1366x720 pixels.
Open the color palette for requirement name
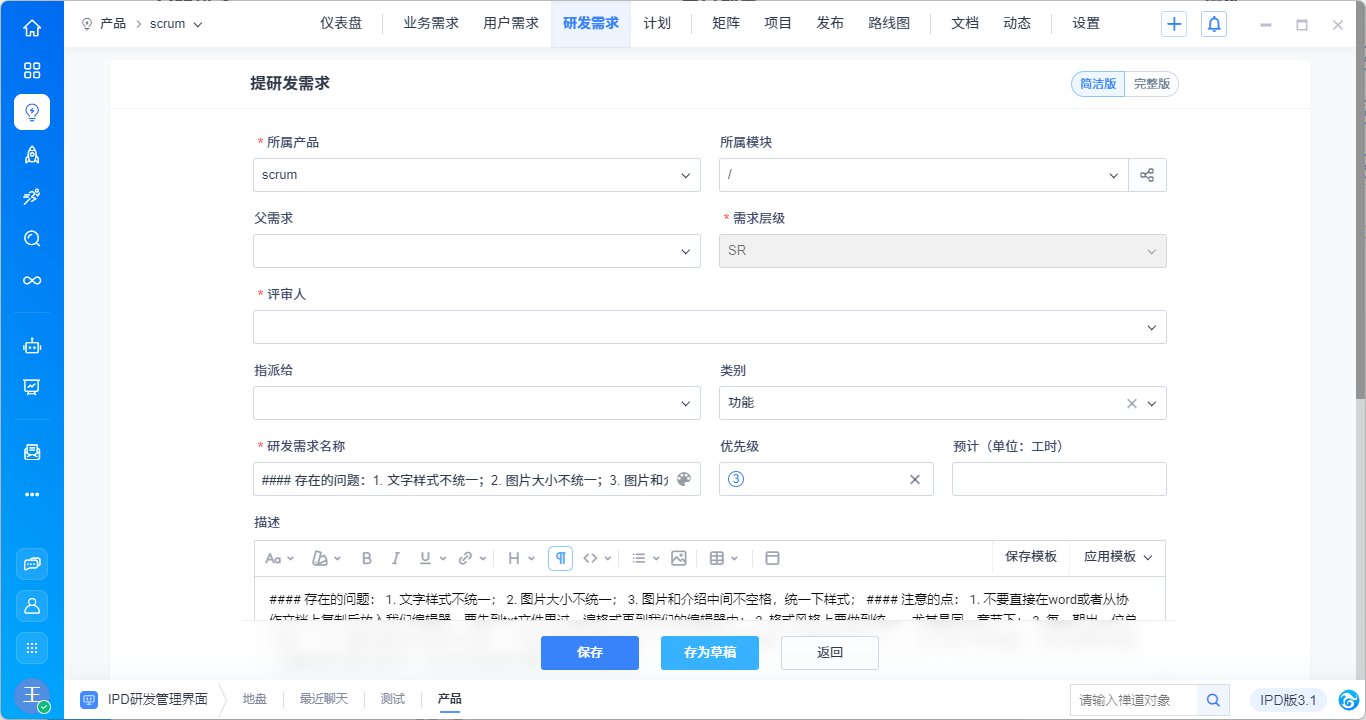point(684,479)
